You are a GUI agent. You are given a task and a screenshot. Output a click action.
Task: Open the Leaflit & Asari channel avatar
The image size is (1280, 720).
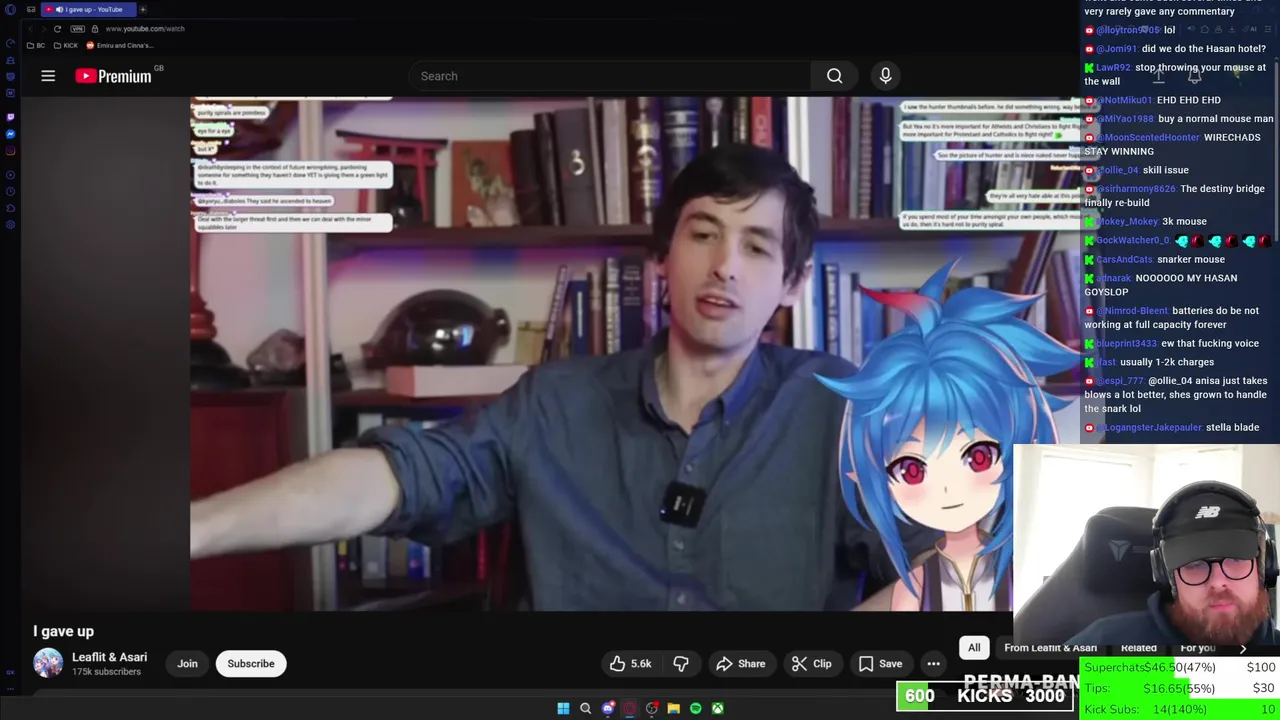[48, 663]
